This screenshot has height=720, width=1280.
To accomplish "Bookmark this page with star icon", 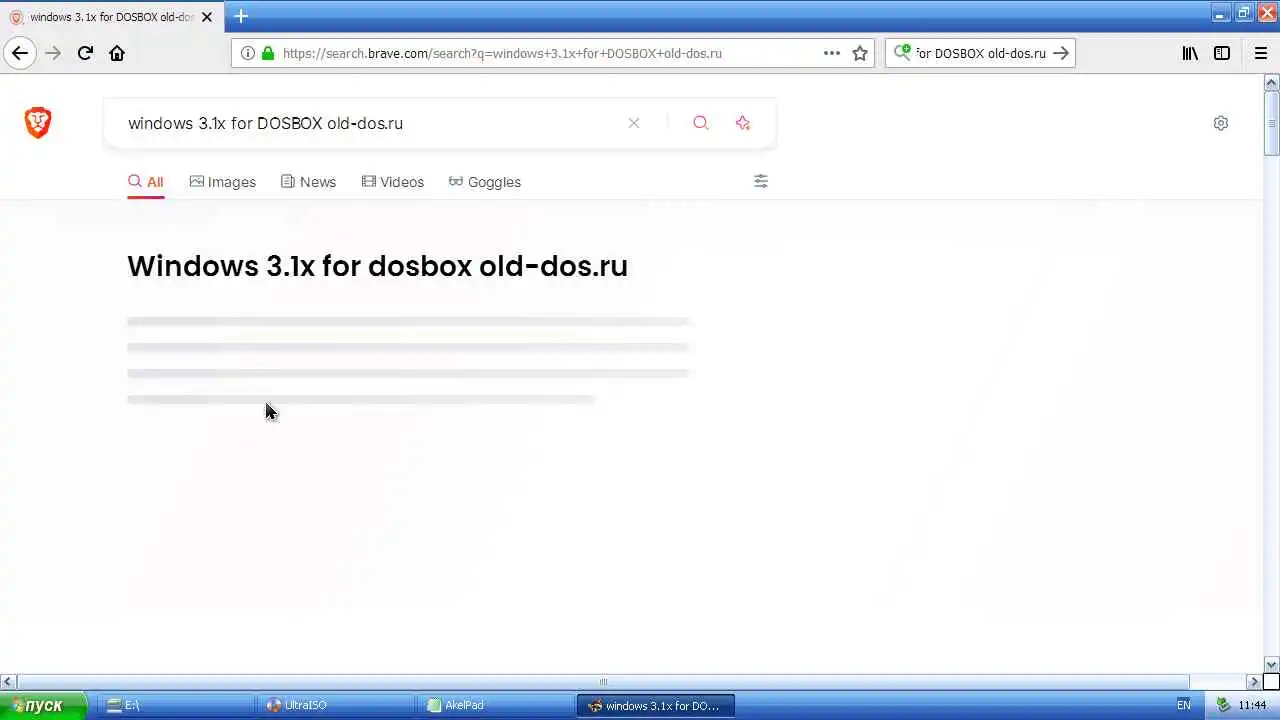I will (860, 53).
